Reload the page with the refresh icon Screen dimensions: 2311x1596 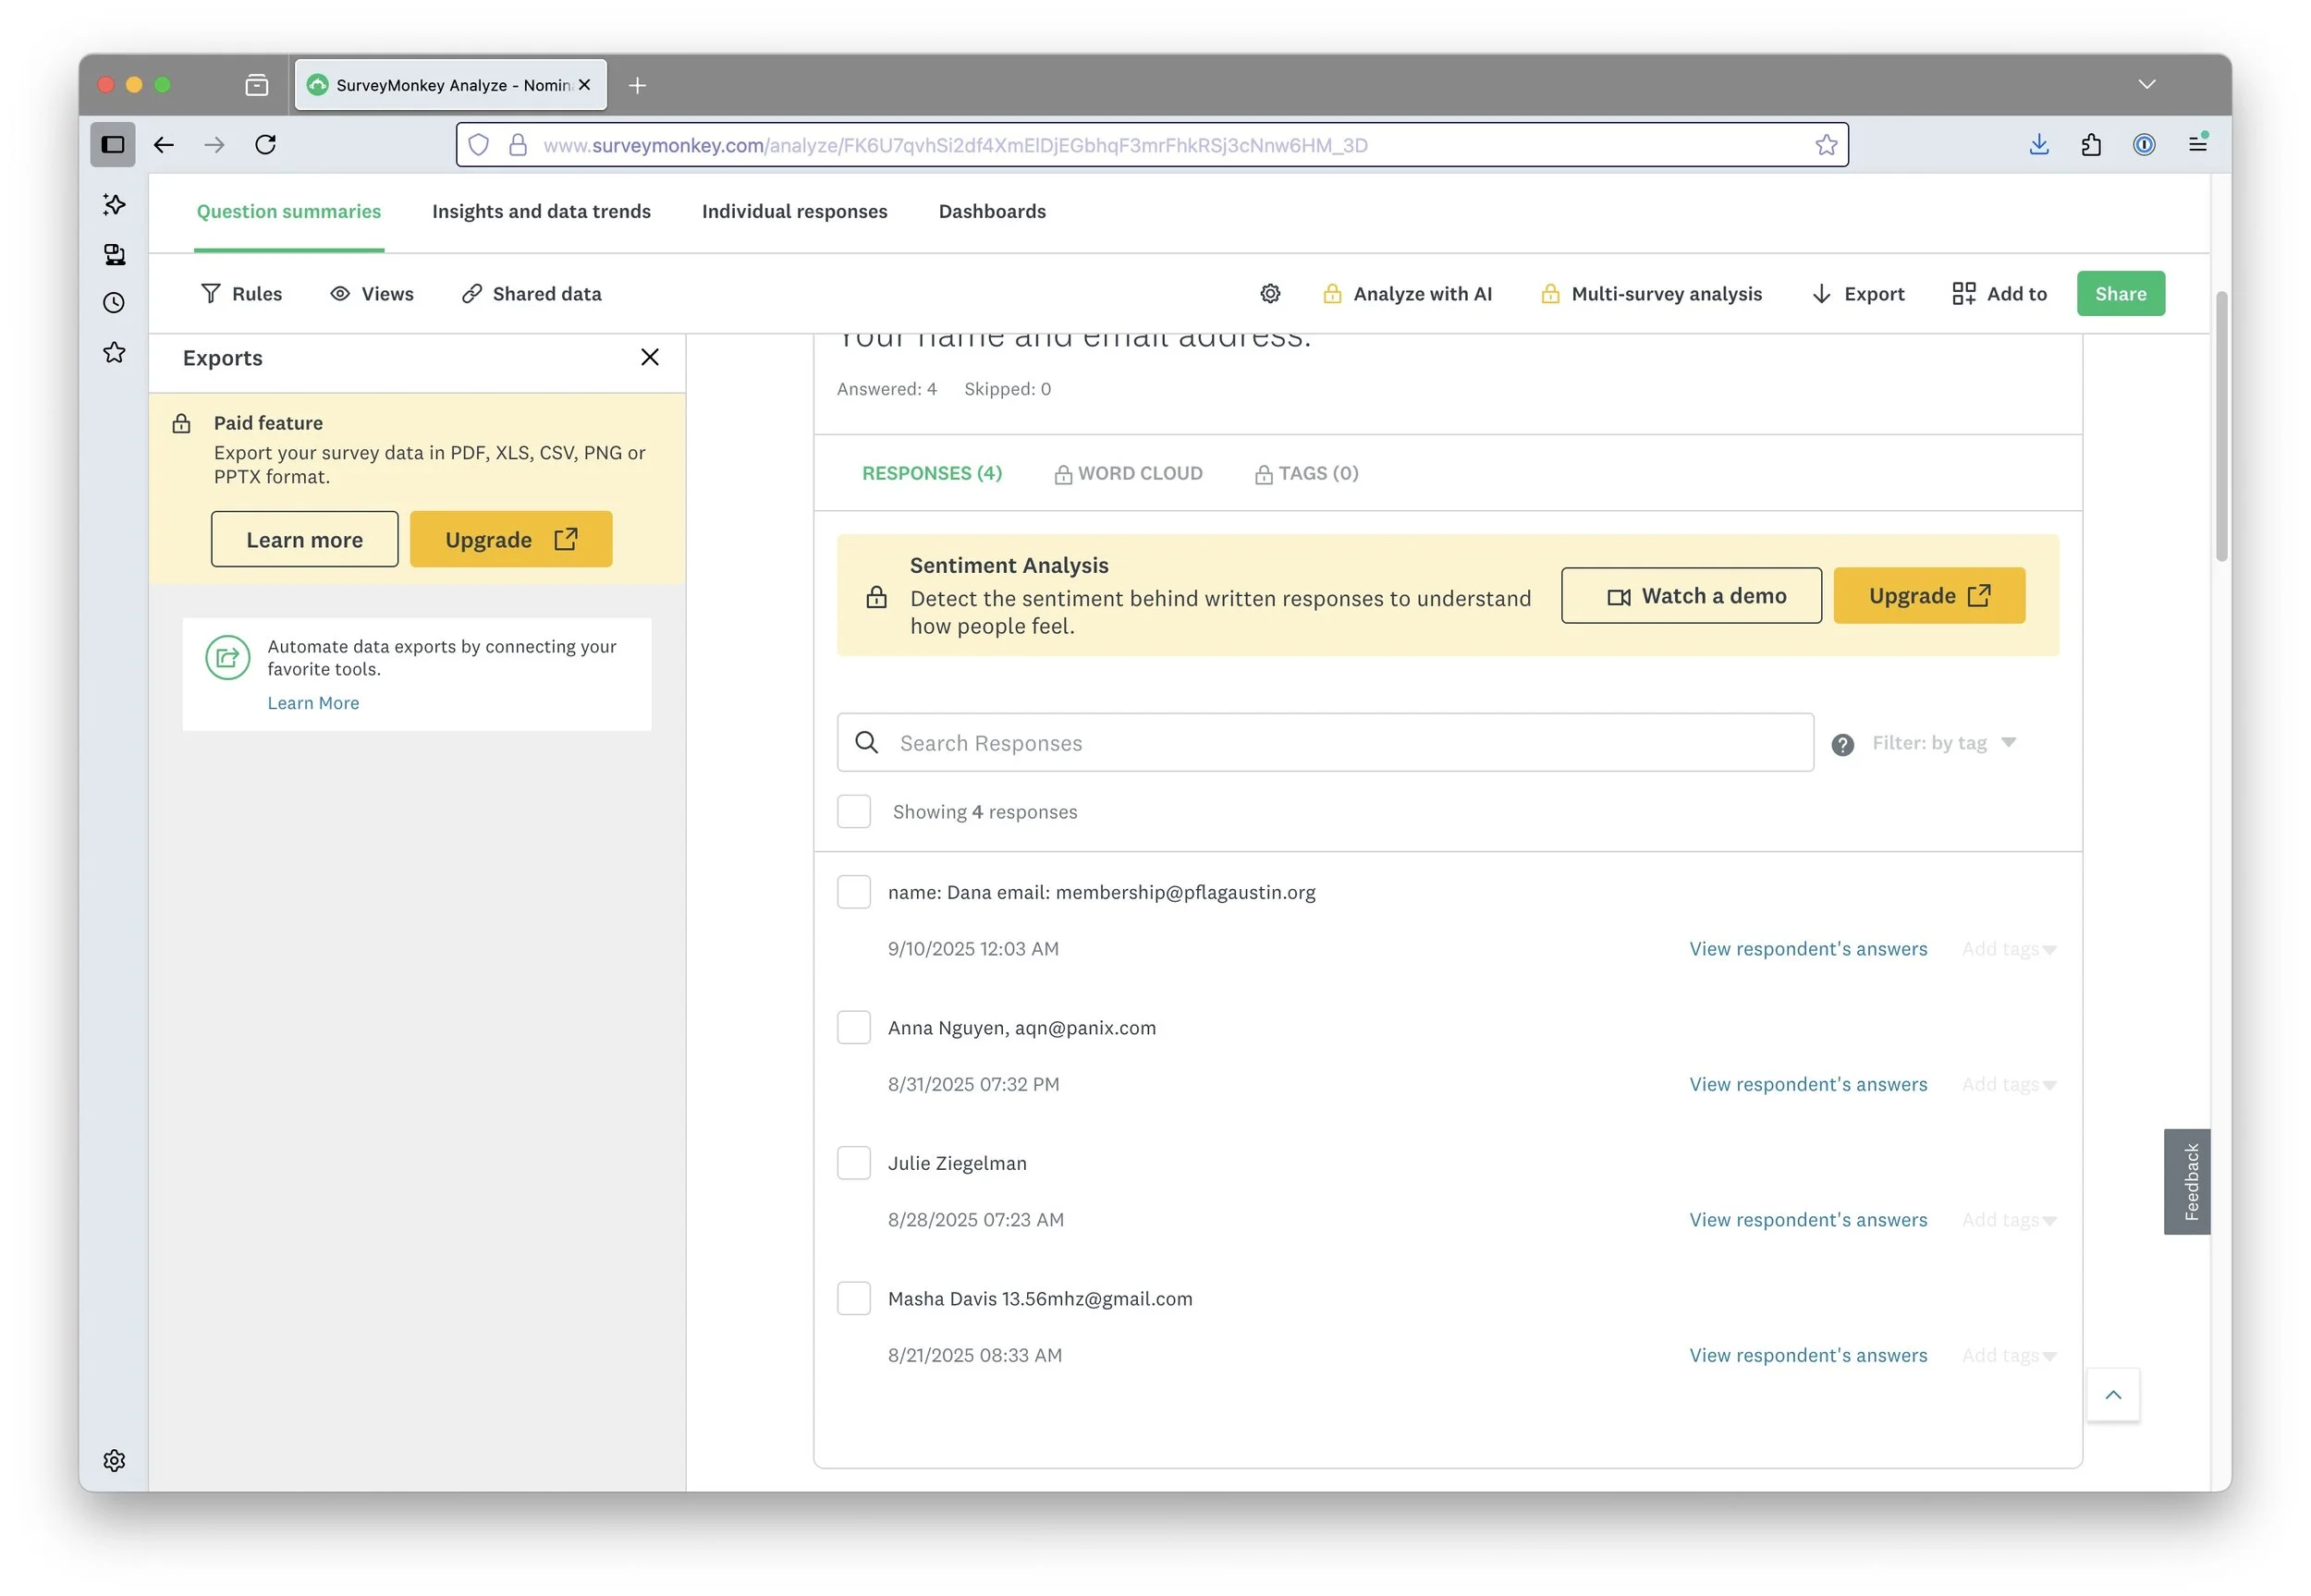coord(266,146)
